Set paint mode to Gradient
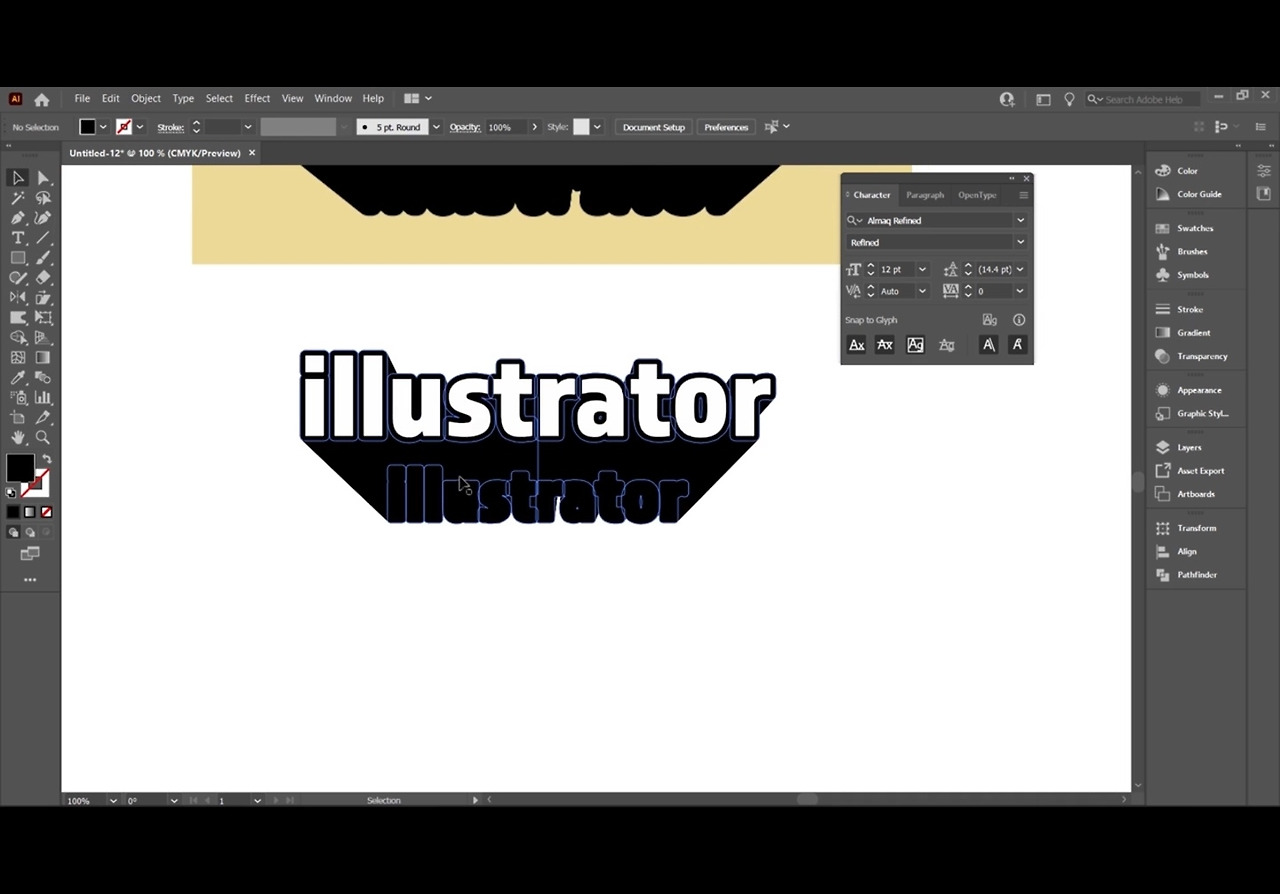Image resolution: width=1280 pixels, height=894 pixels. [29, 512]
